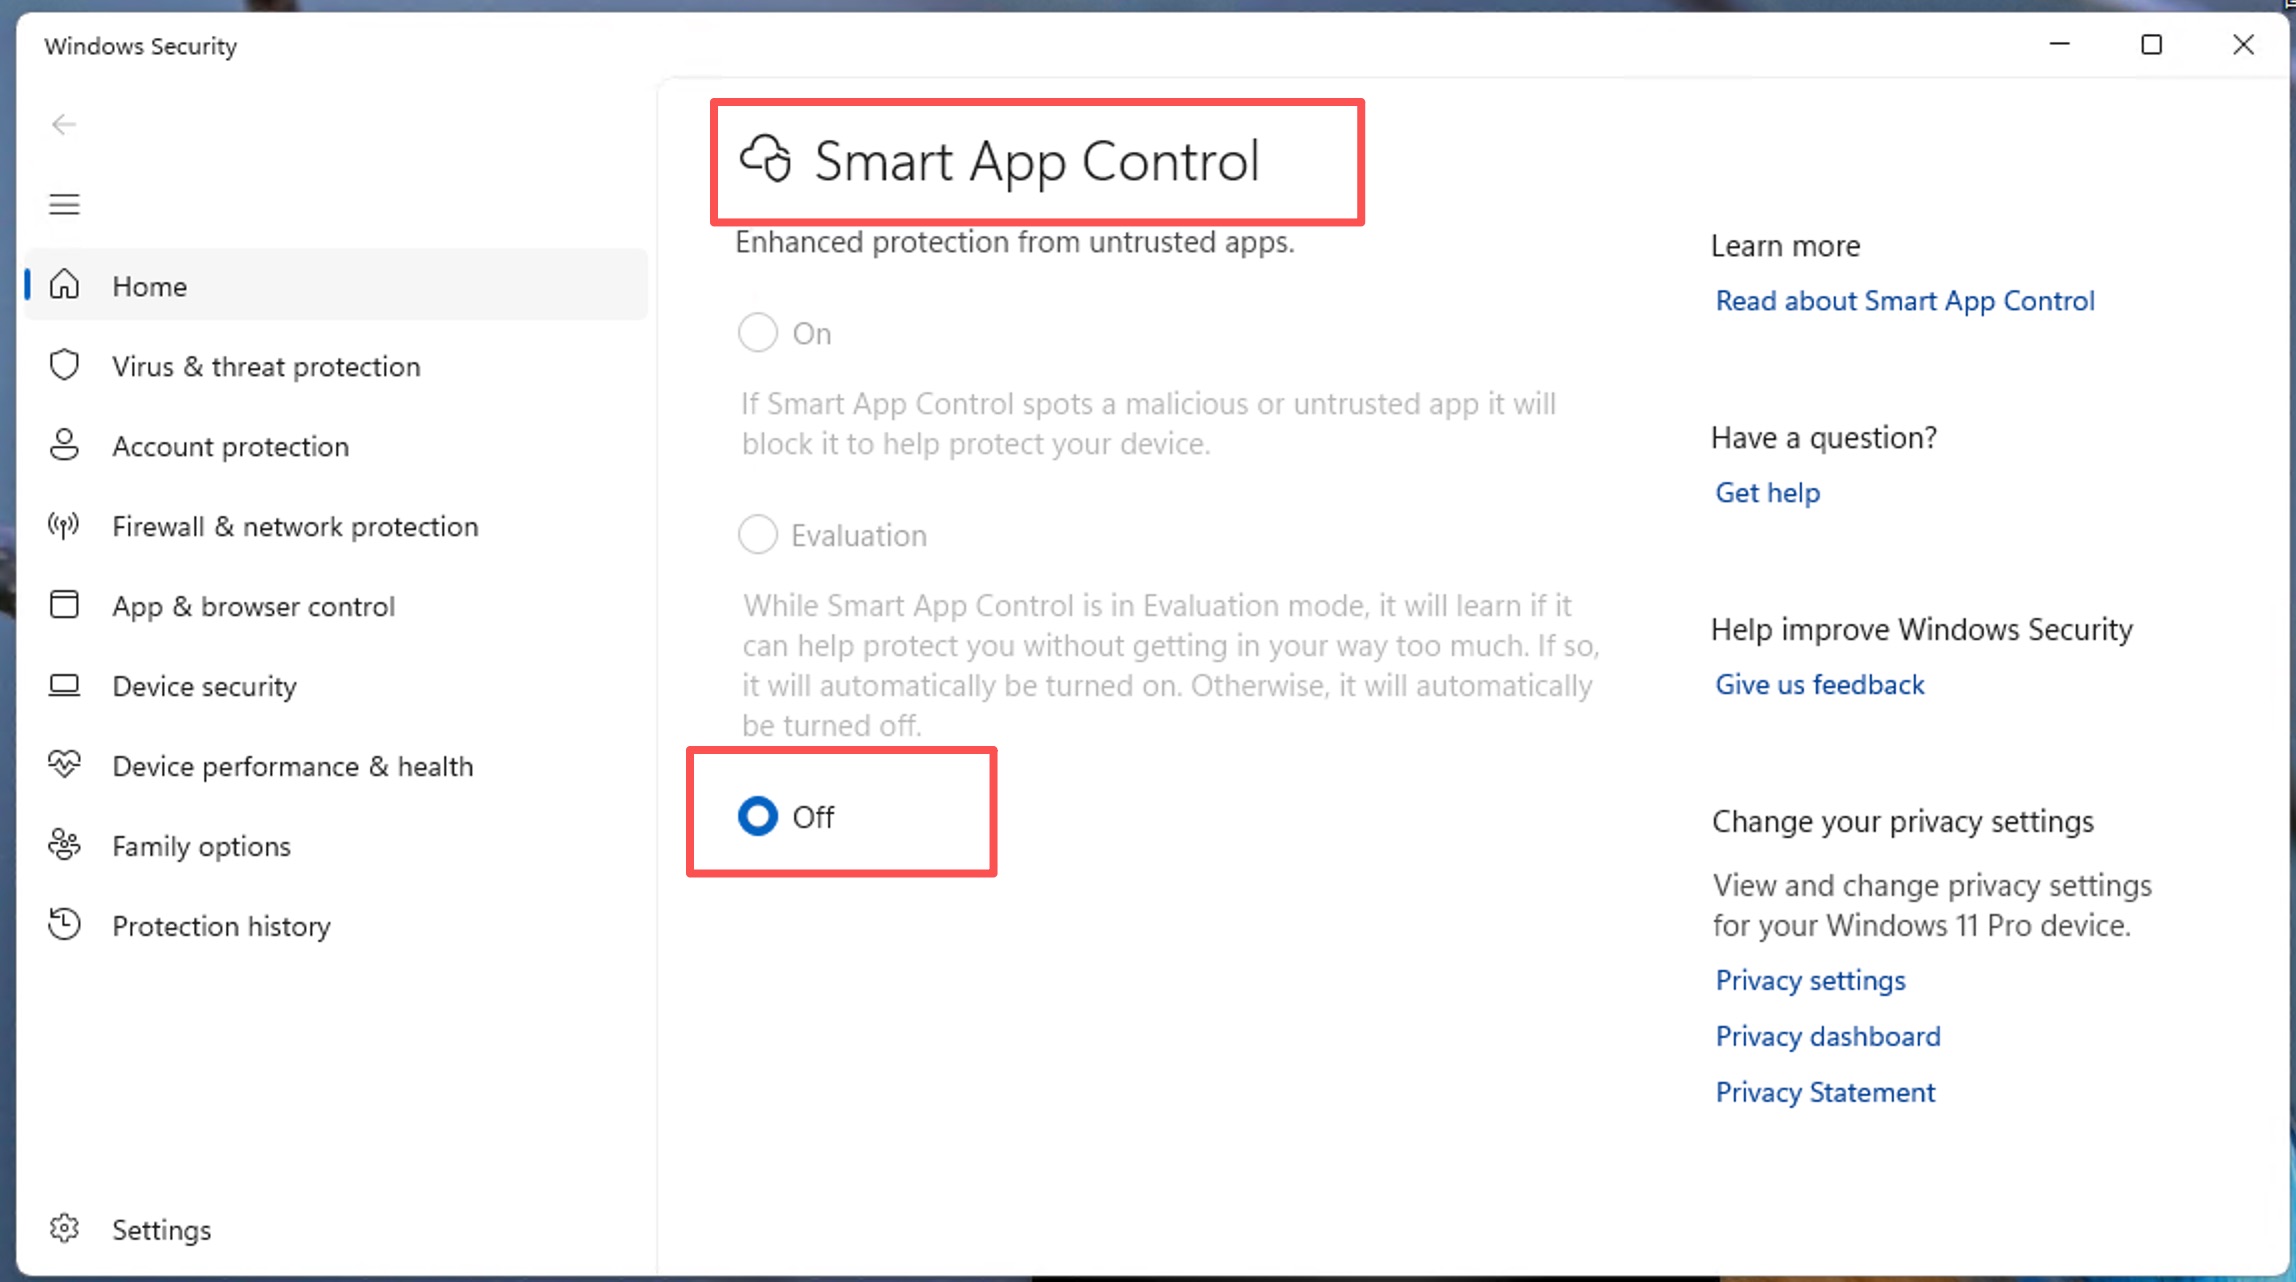Click the Get help link
The image size is (2296, 1282).
point(1767,493)
